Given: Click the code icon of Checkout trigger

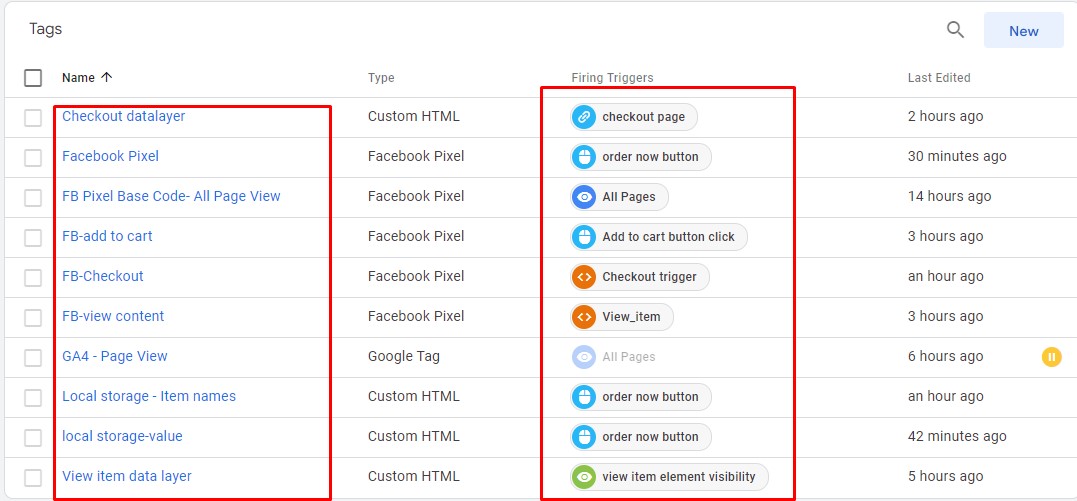Looking at the screenshot, I should coord(584,277).
